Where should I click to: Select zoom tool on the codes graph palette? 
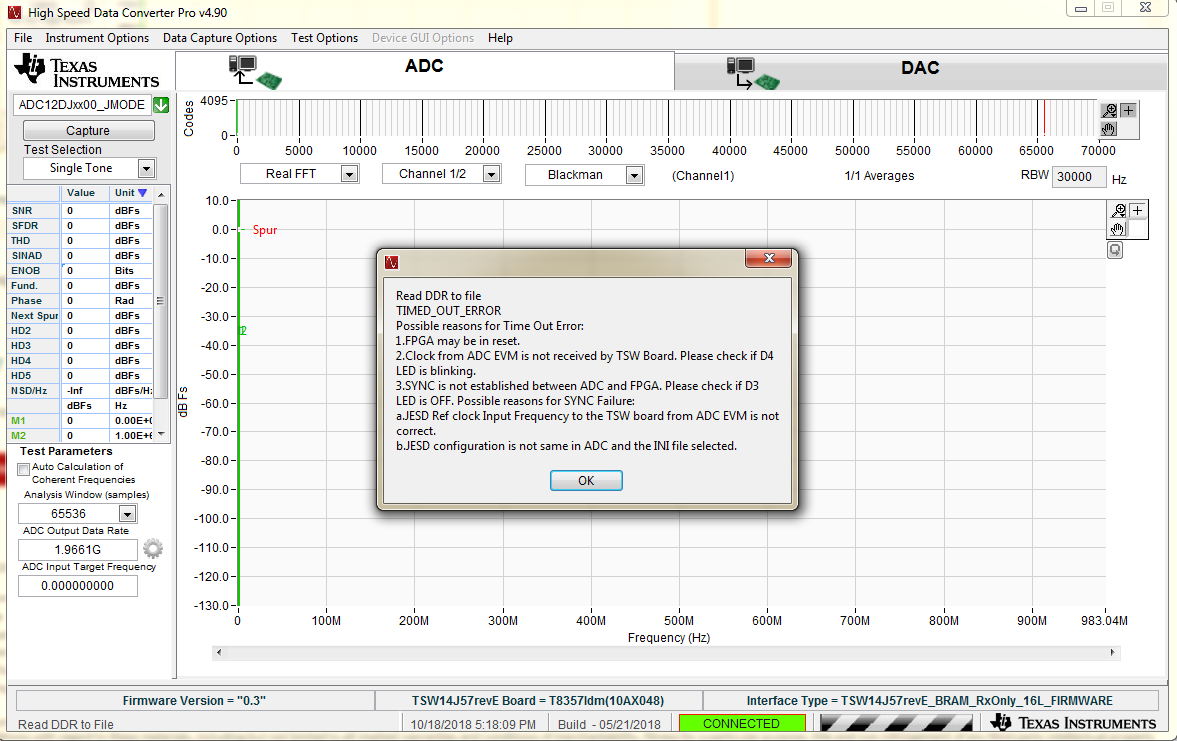(x=1109, y=110)
